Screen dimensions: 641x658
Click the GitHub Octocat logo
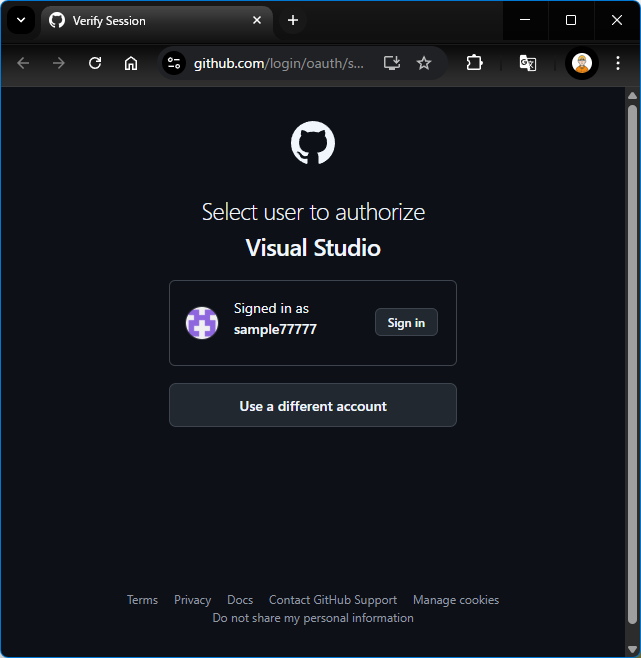[x=313, y=143]
